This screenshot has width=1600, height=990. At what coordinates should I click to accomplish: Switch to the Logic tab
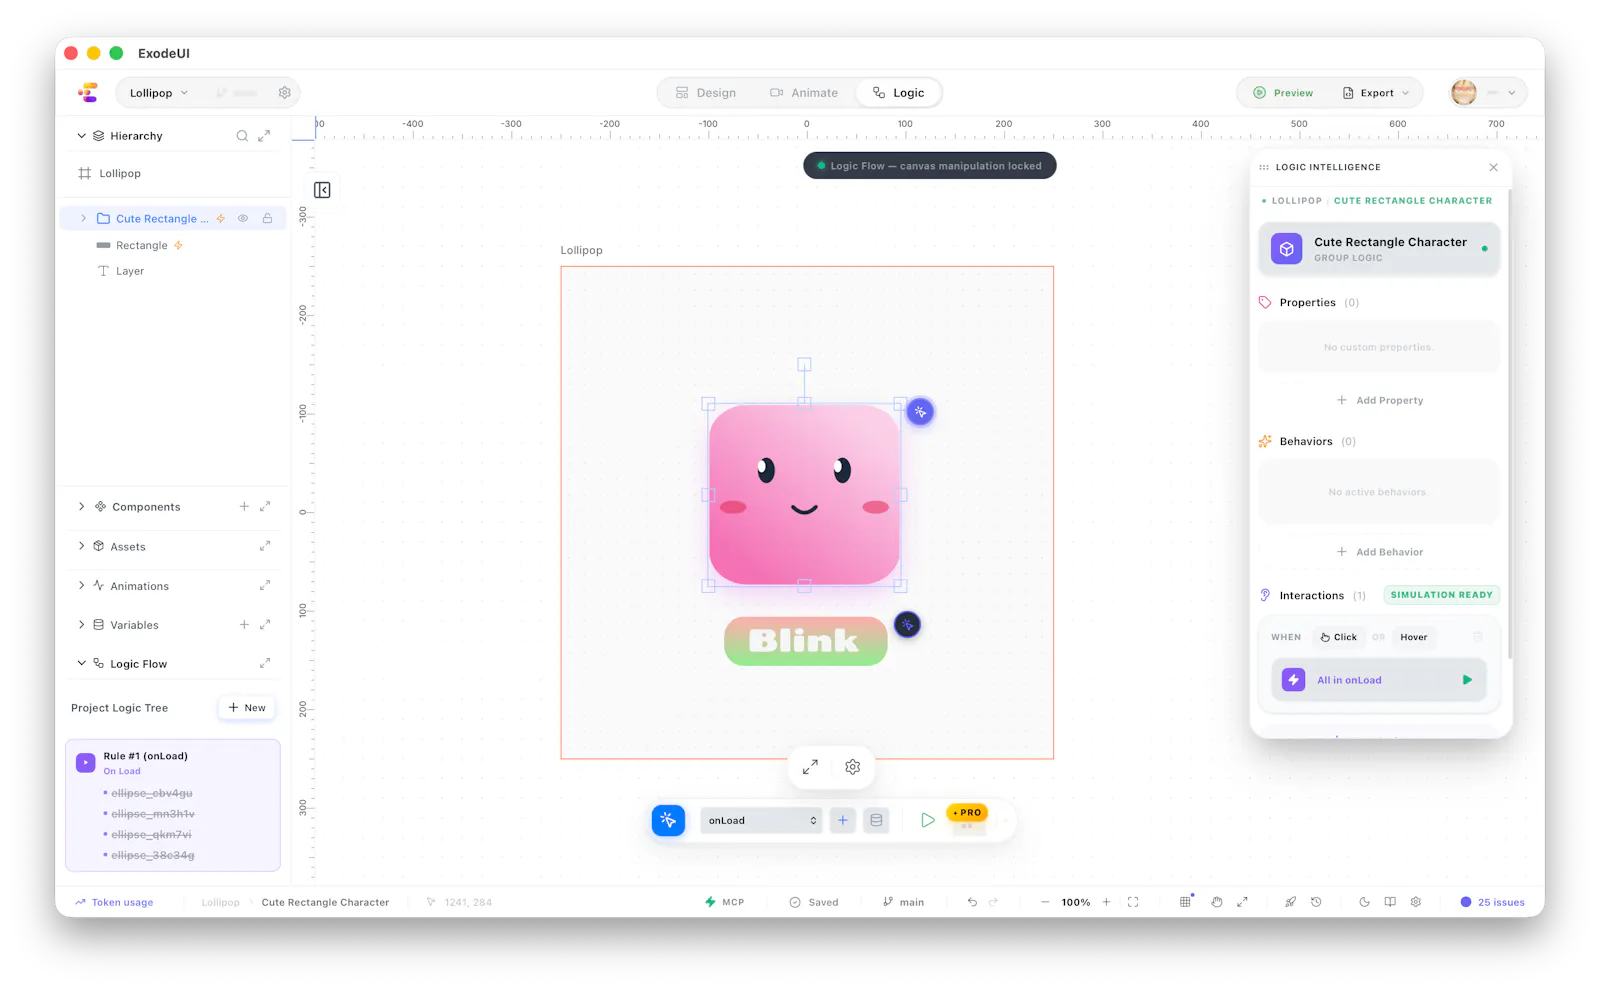pos(898,93)
